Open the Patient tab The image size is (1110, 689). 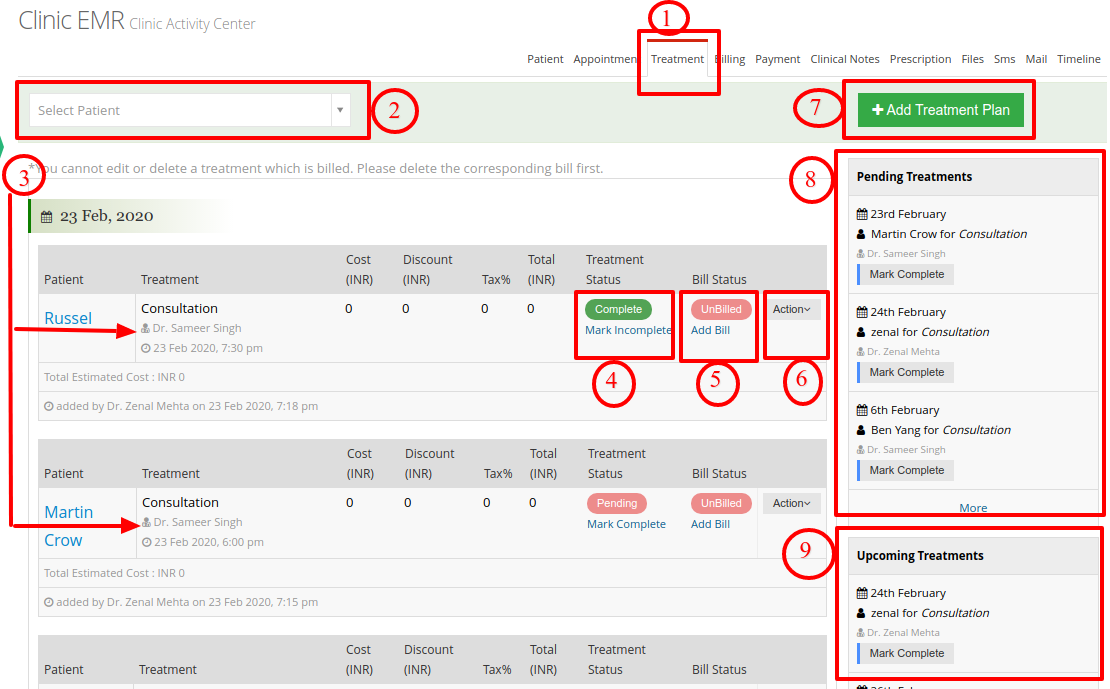tap(545, 59)
